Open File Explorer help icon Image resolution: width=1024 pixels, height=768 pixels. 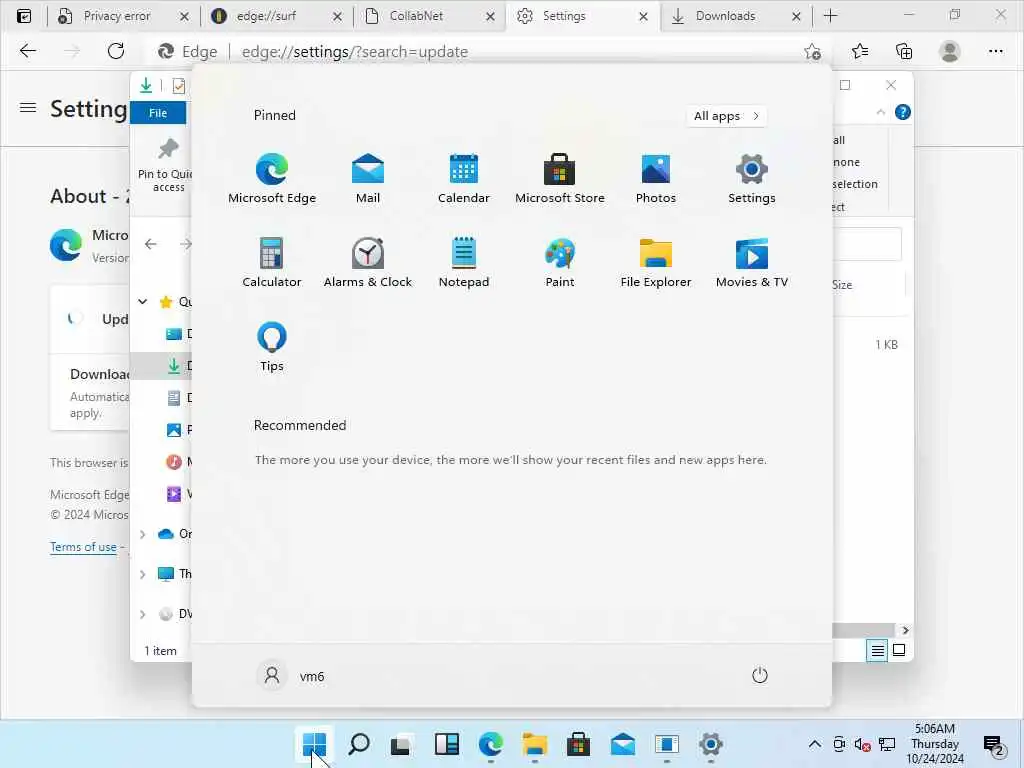903,112
